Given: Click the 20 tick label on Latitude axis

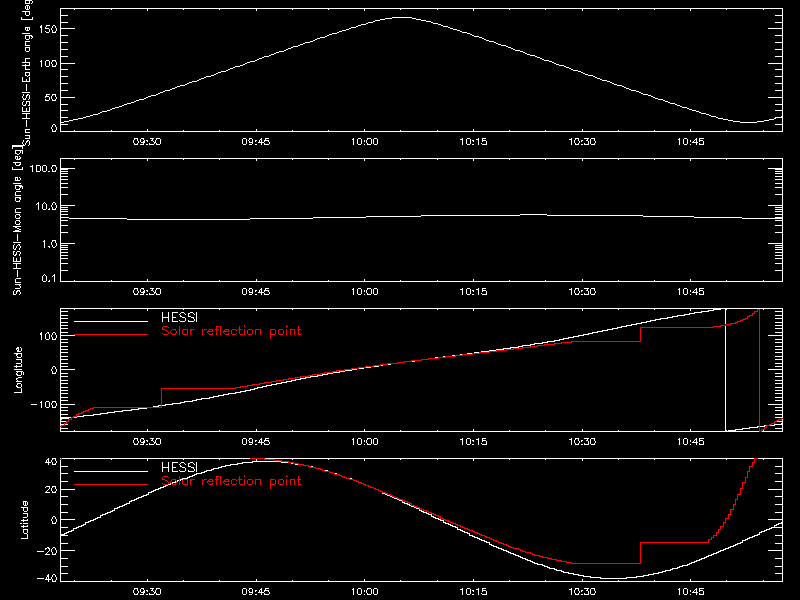Looking at the screenshot, I should [51, 490].
